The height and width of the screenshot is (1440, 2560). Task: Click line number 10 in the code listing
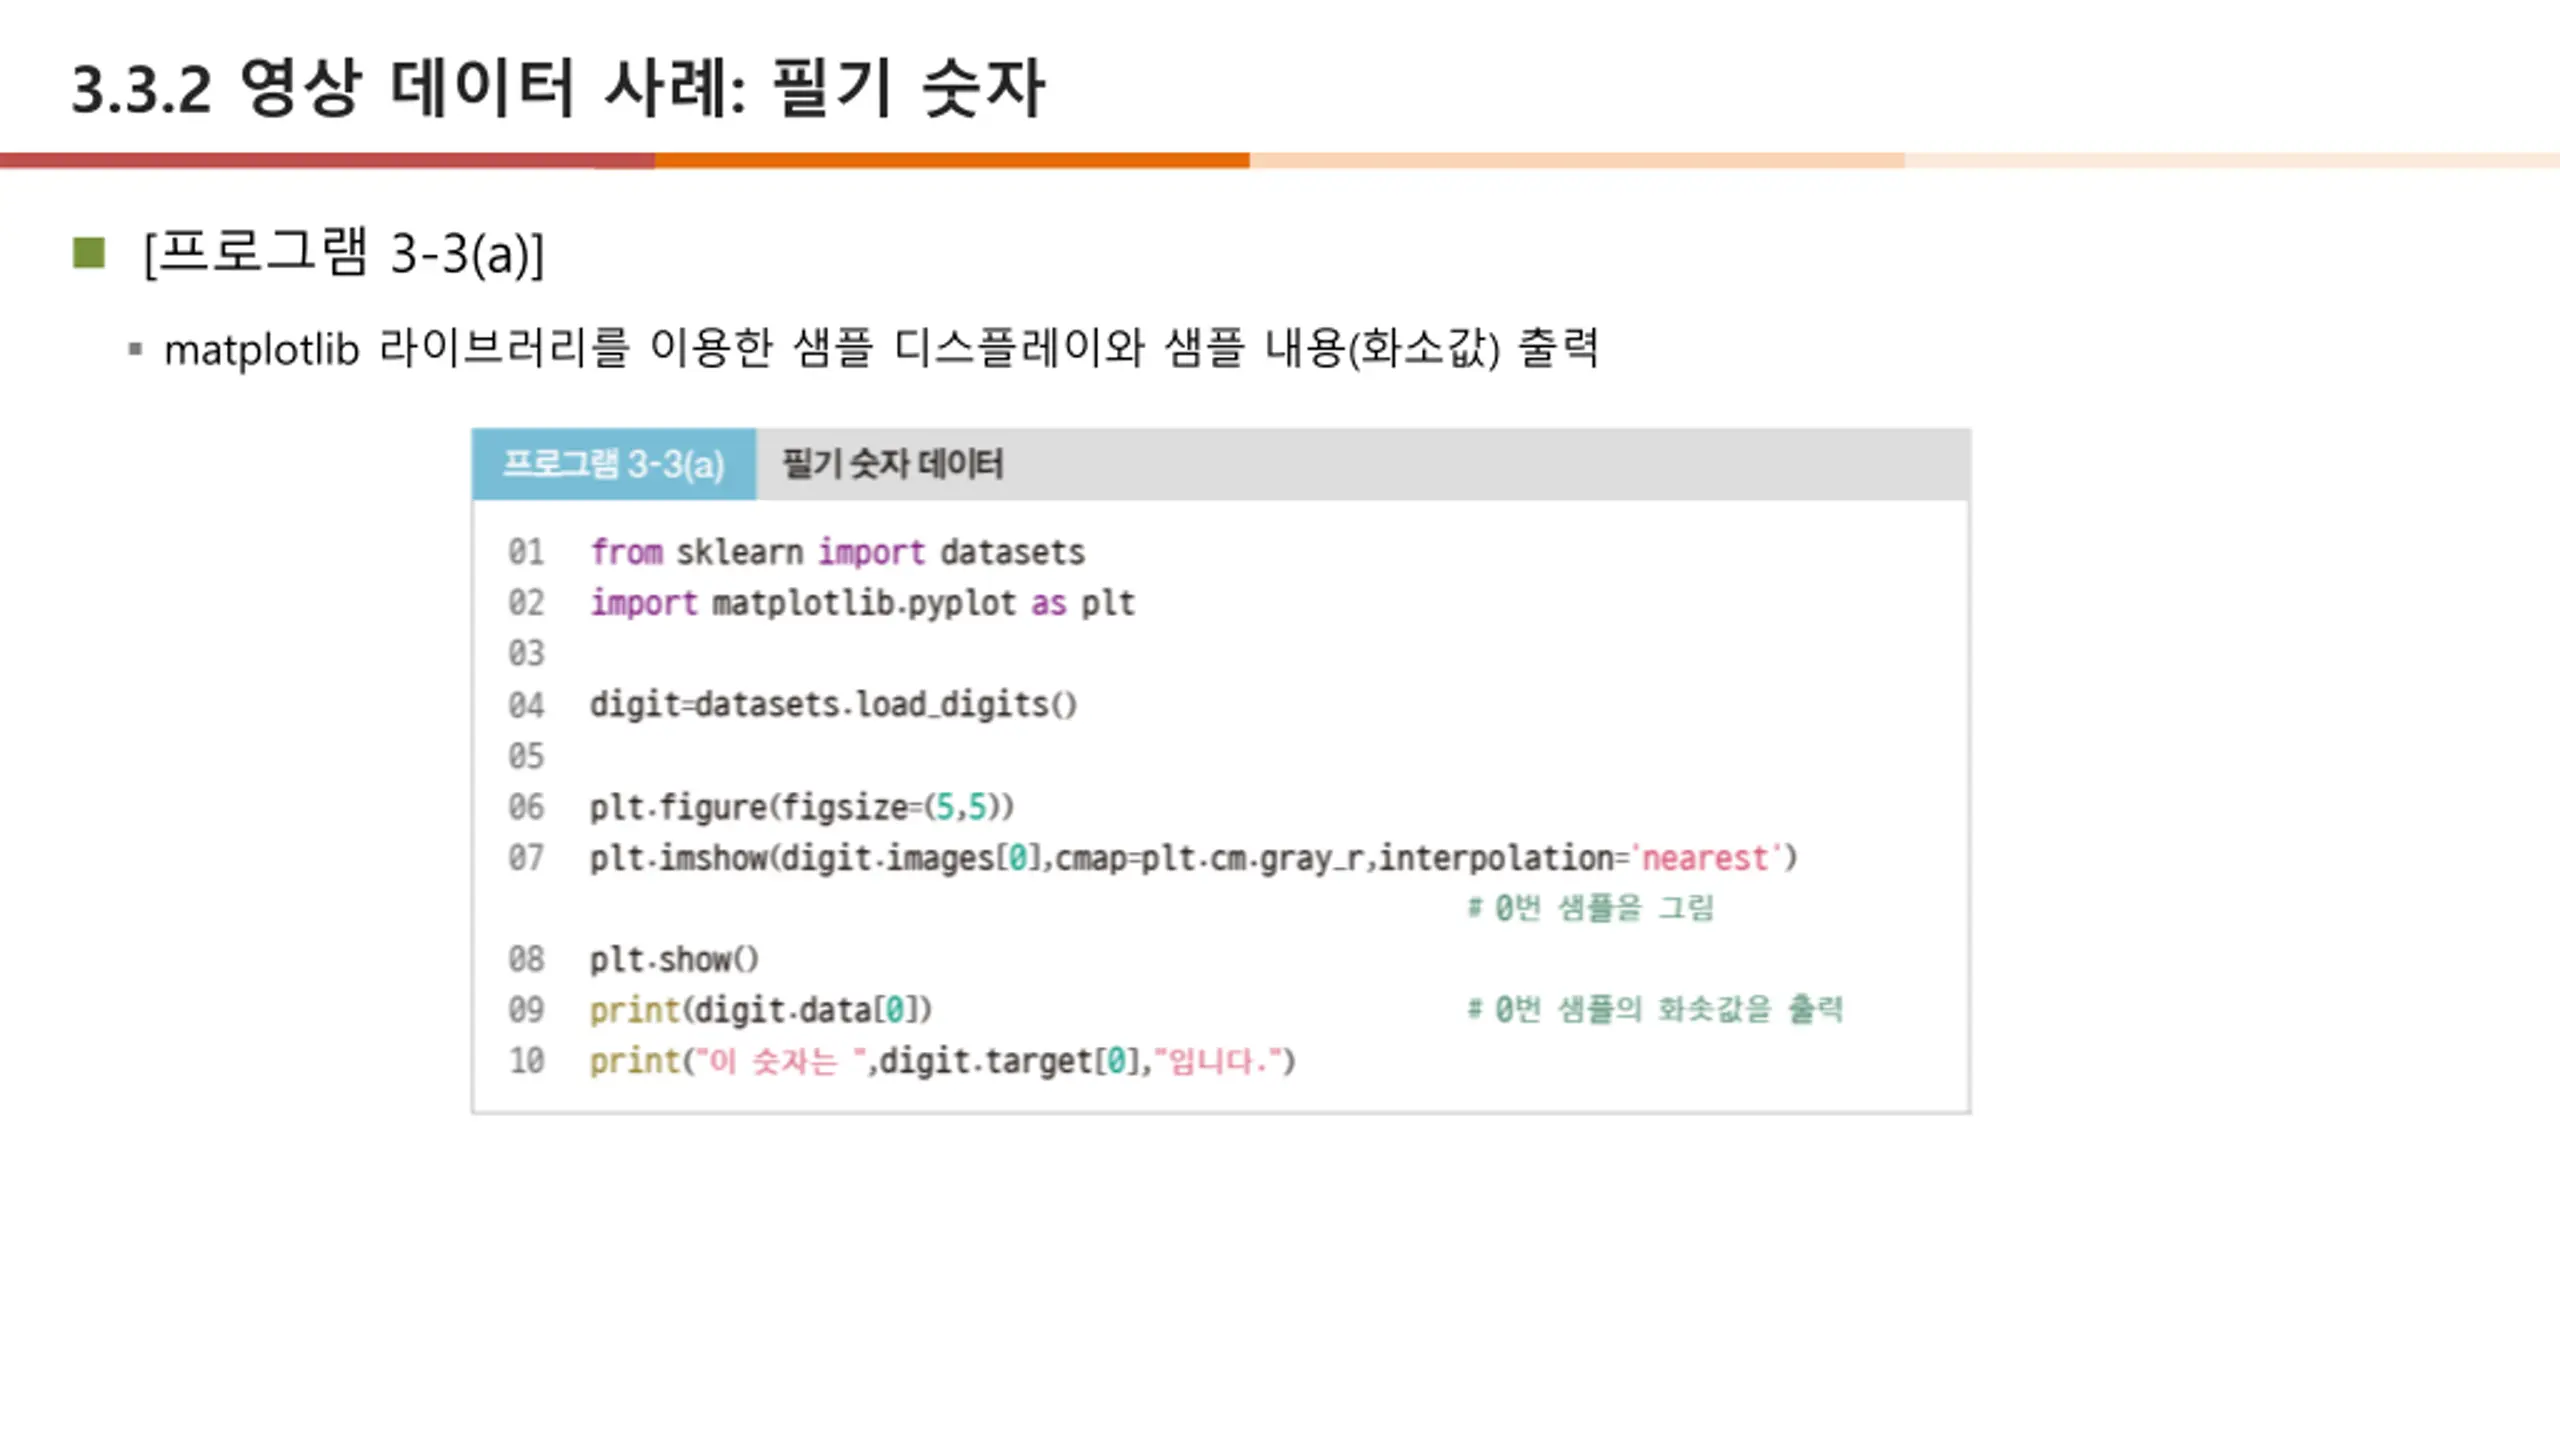click(526, 1061)
